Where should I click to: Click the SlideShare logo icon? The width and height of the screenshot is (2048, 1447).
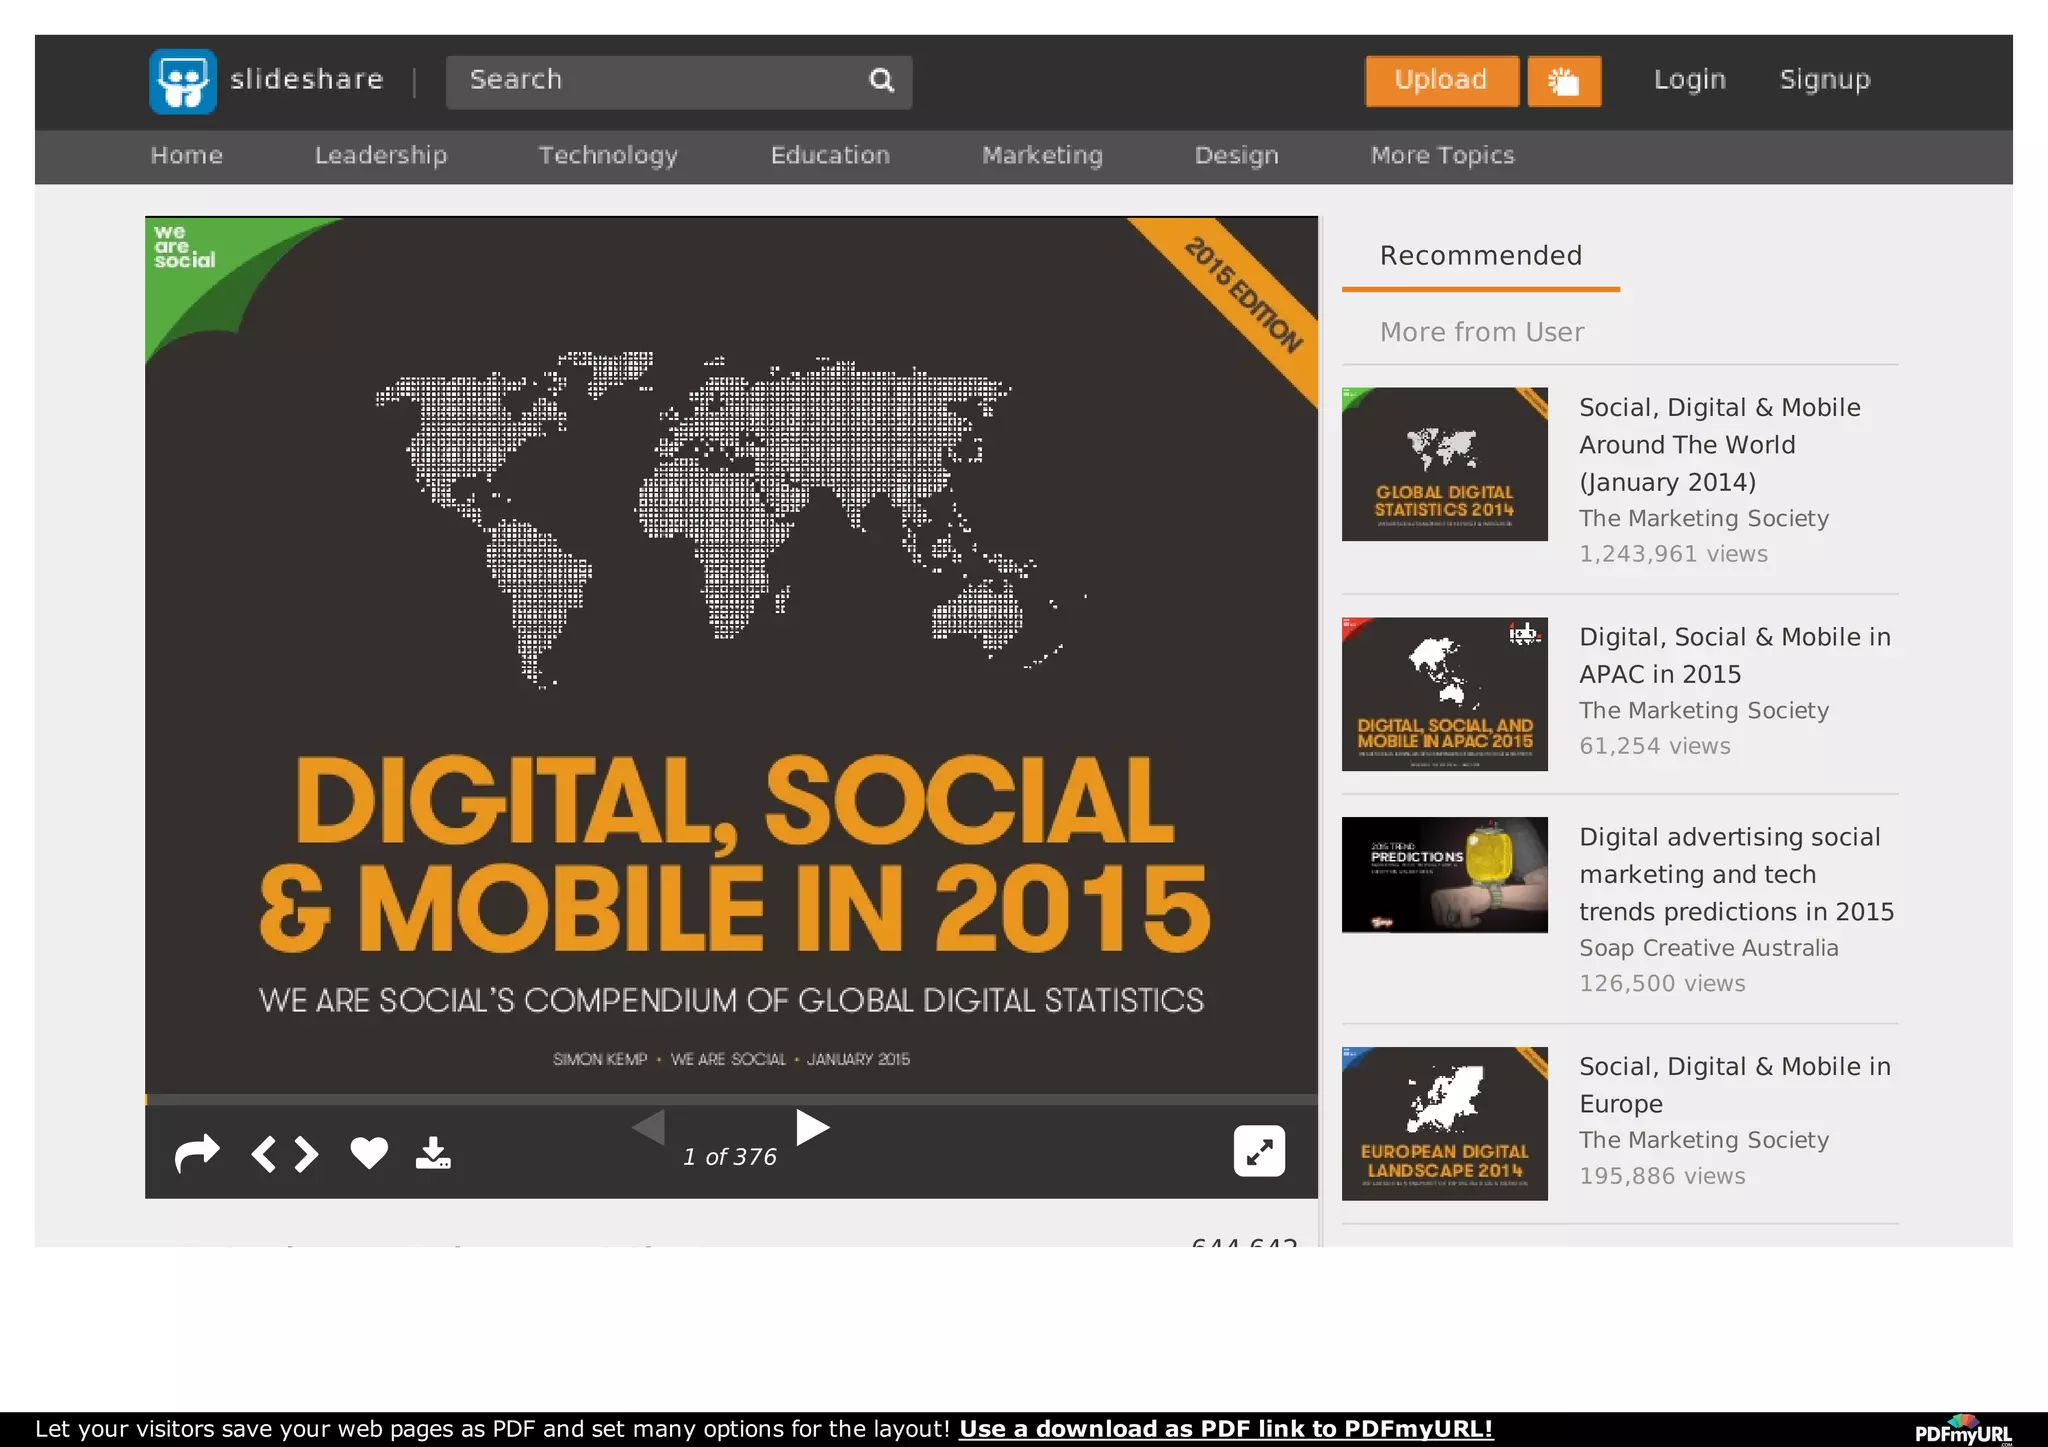[183, 81]
